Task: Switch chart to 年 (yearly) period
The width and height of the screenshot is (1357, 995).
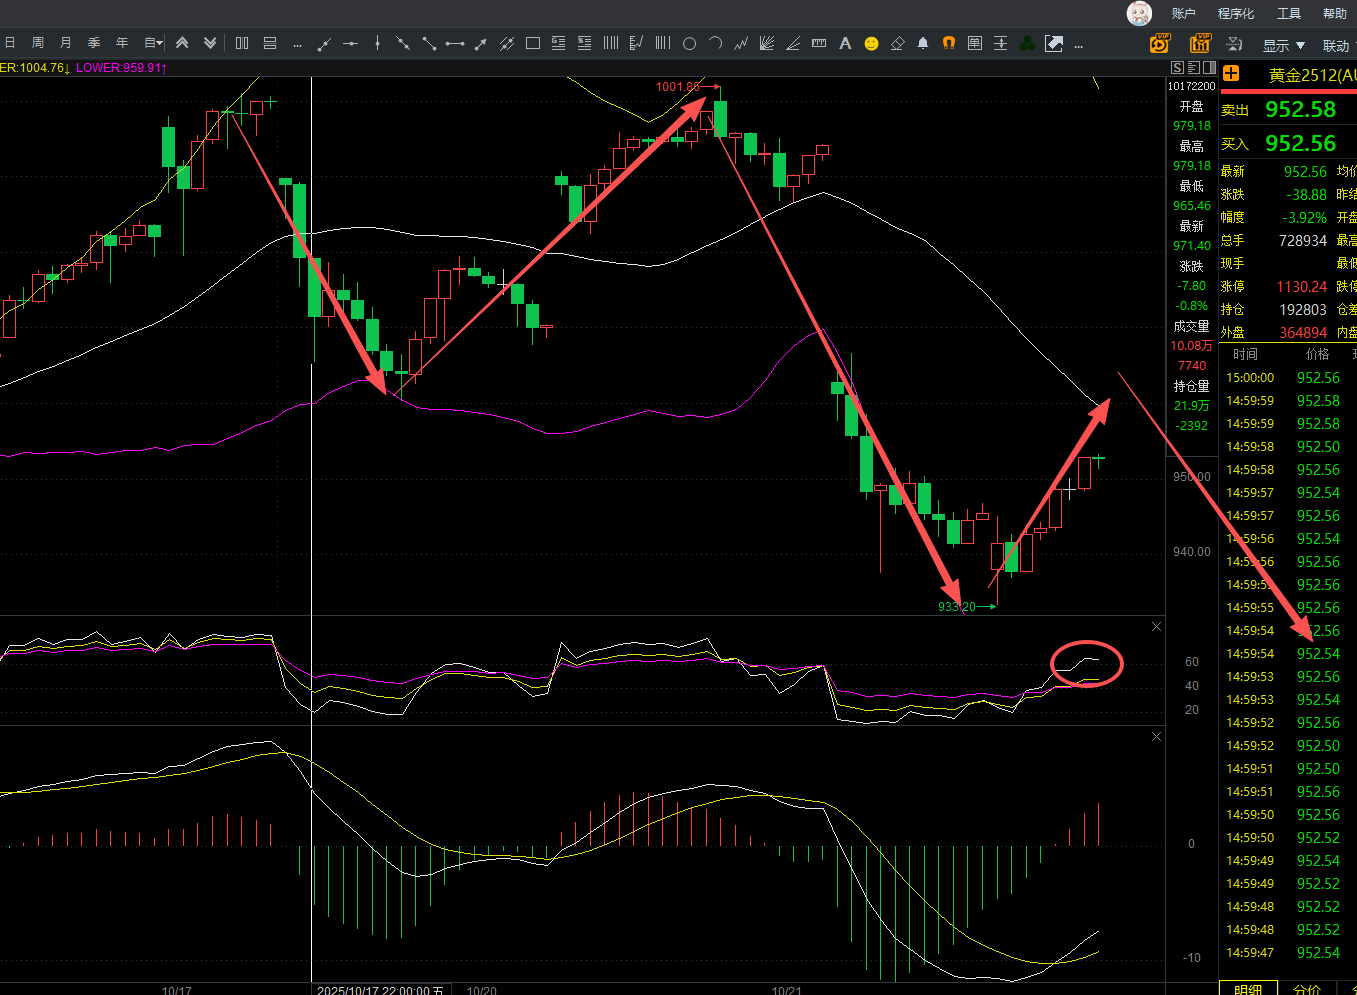Action: click(x=122, y=43)
